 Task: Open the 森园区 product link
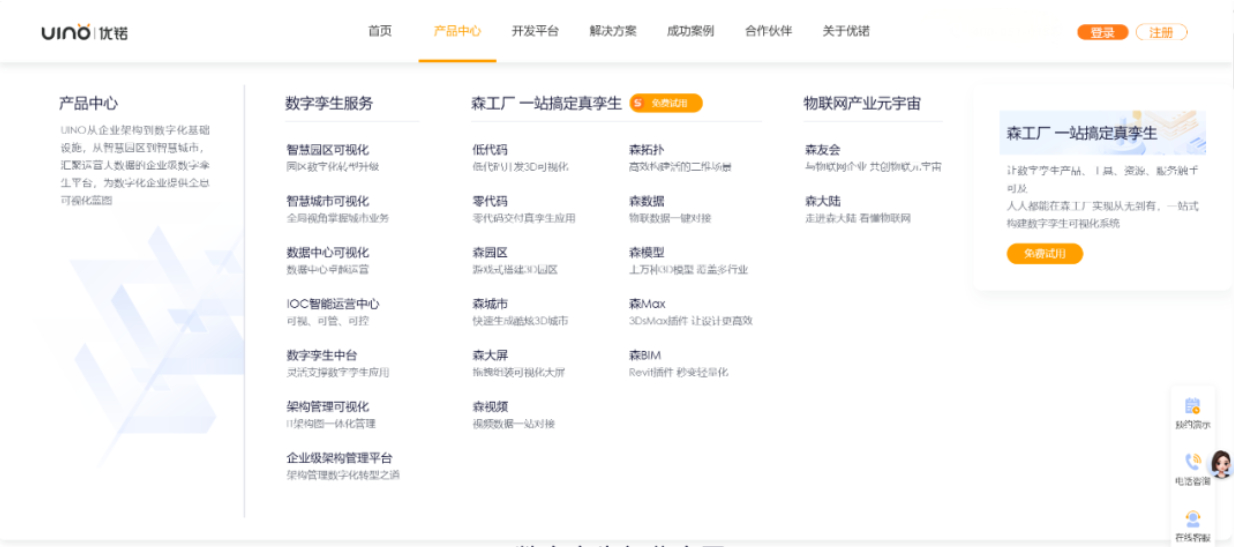tap(490, 253)
